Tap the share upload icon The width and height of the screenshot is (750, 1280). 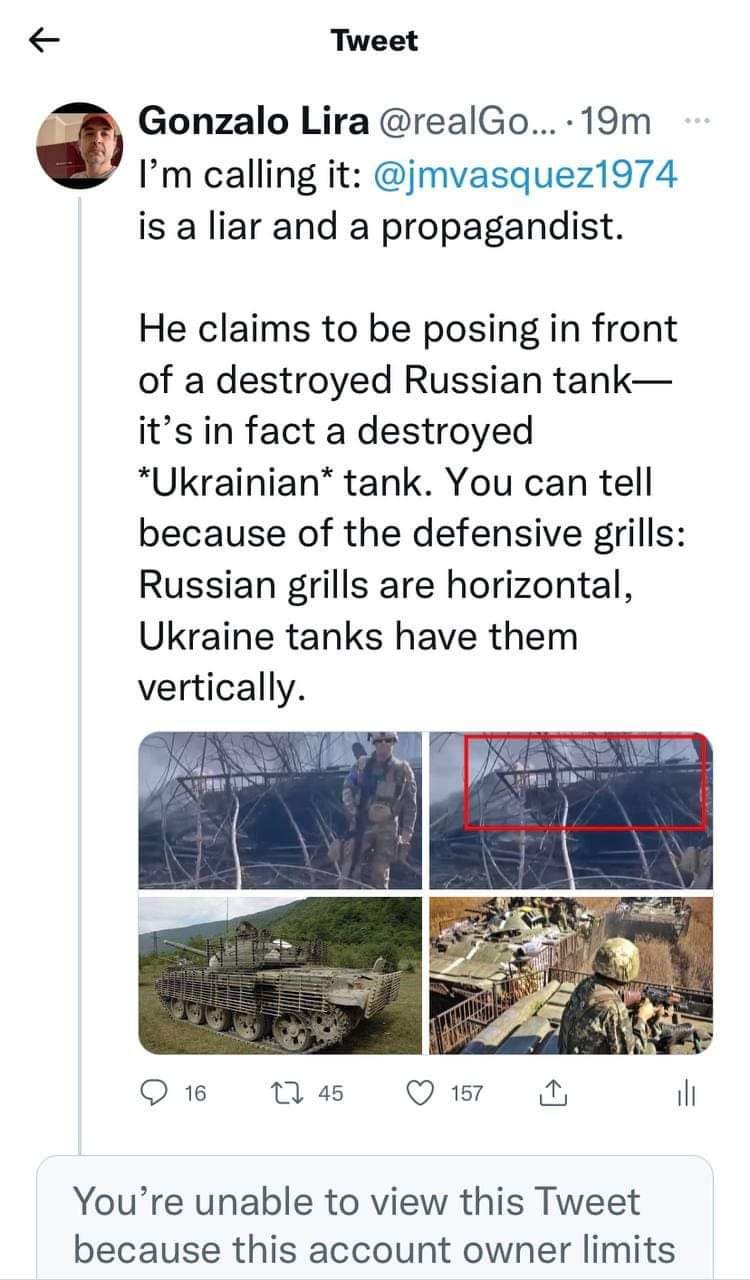(x=553, y=1093)
